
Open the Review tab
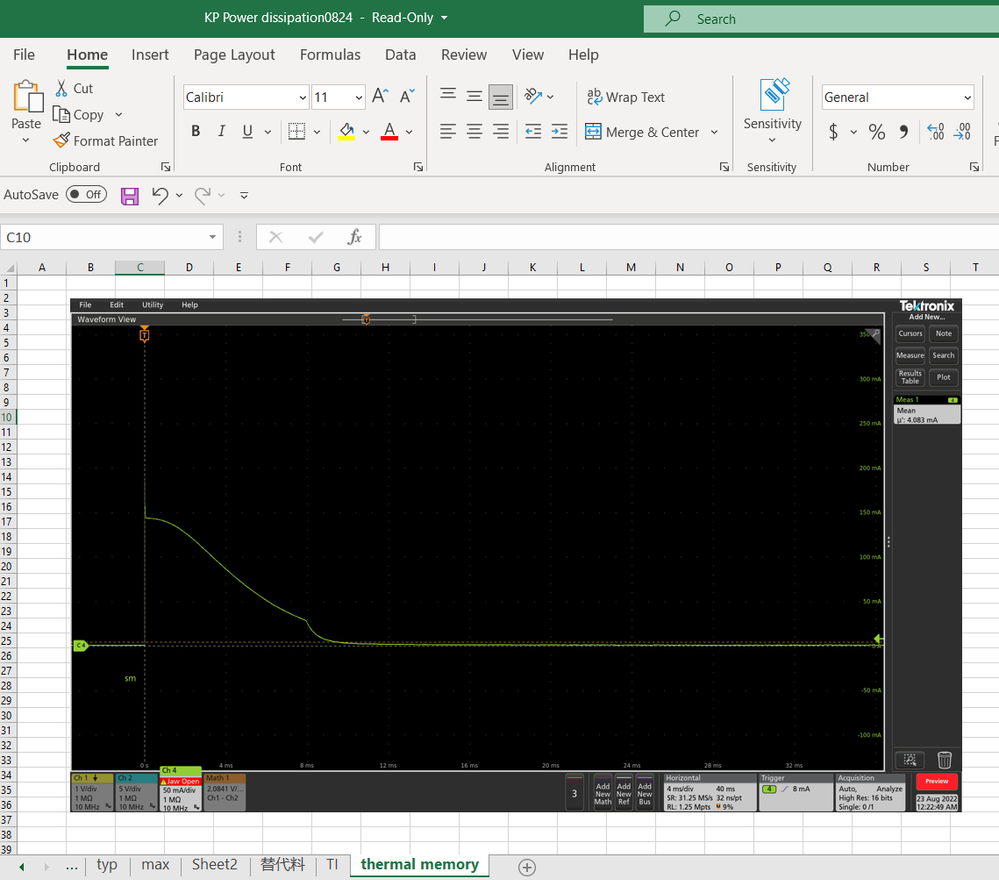coord(464,55)
